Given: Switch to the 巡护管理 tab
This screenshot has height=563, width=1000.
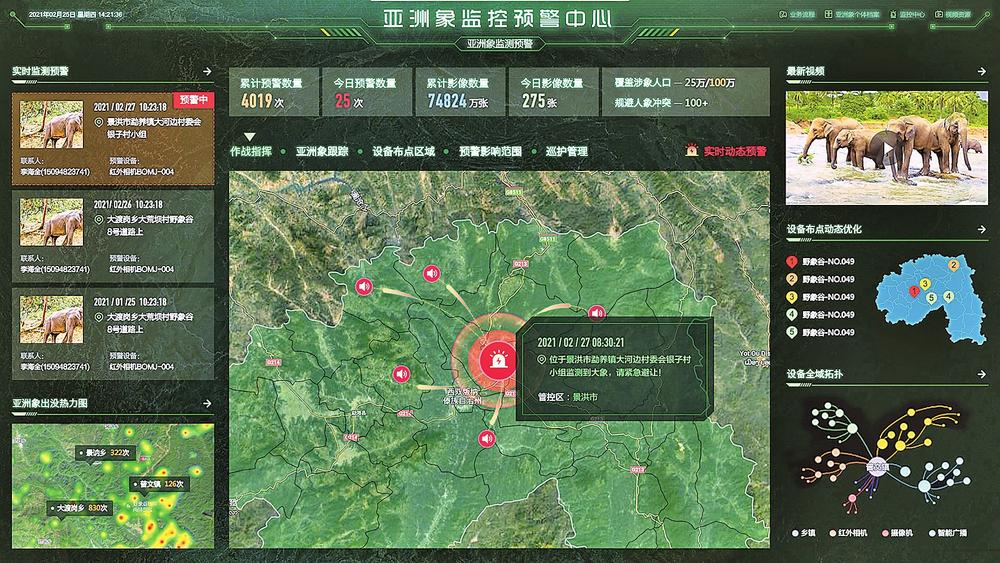Looking at the screenshot, I should (x=567, y=151).
